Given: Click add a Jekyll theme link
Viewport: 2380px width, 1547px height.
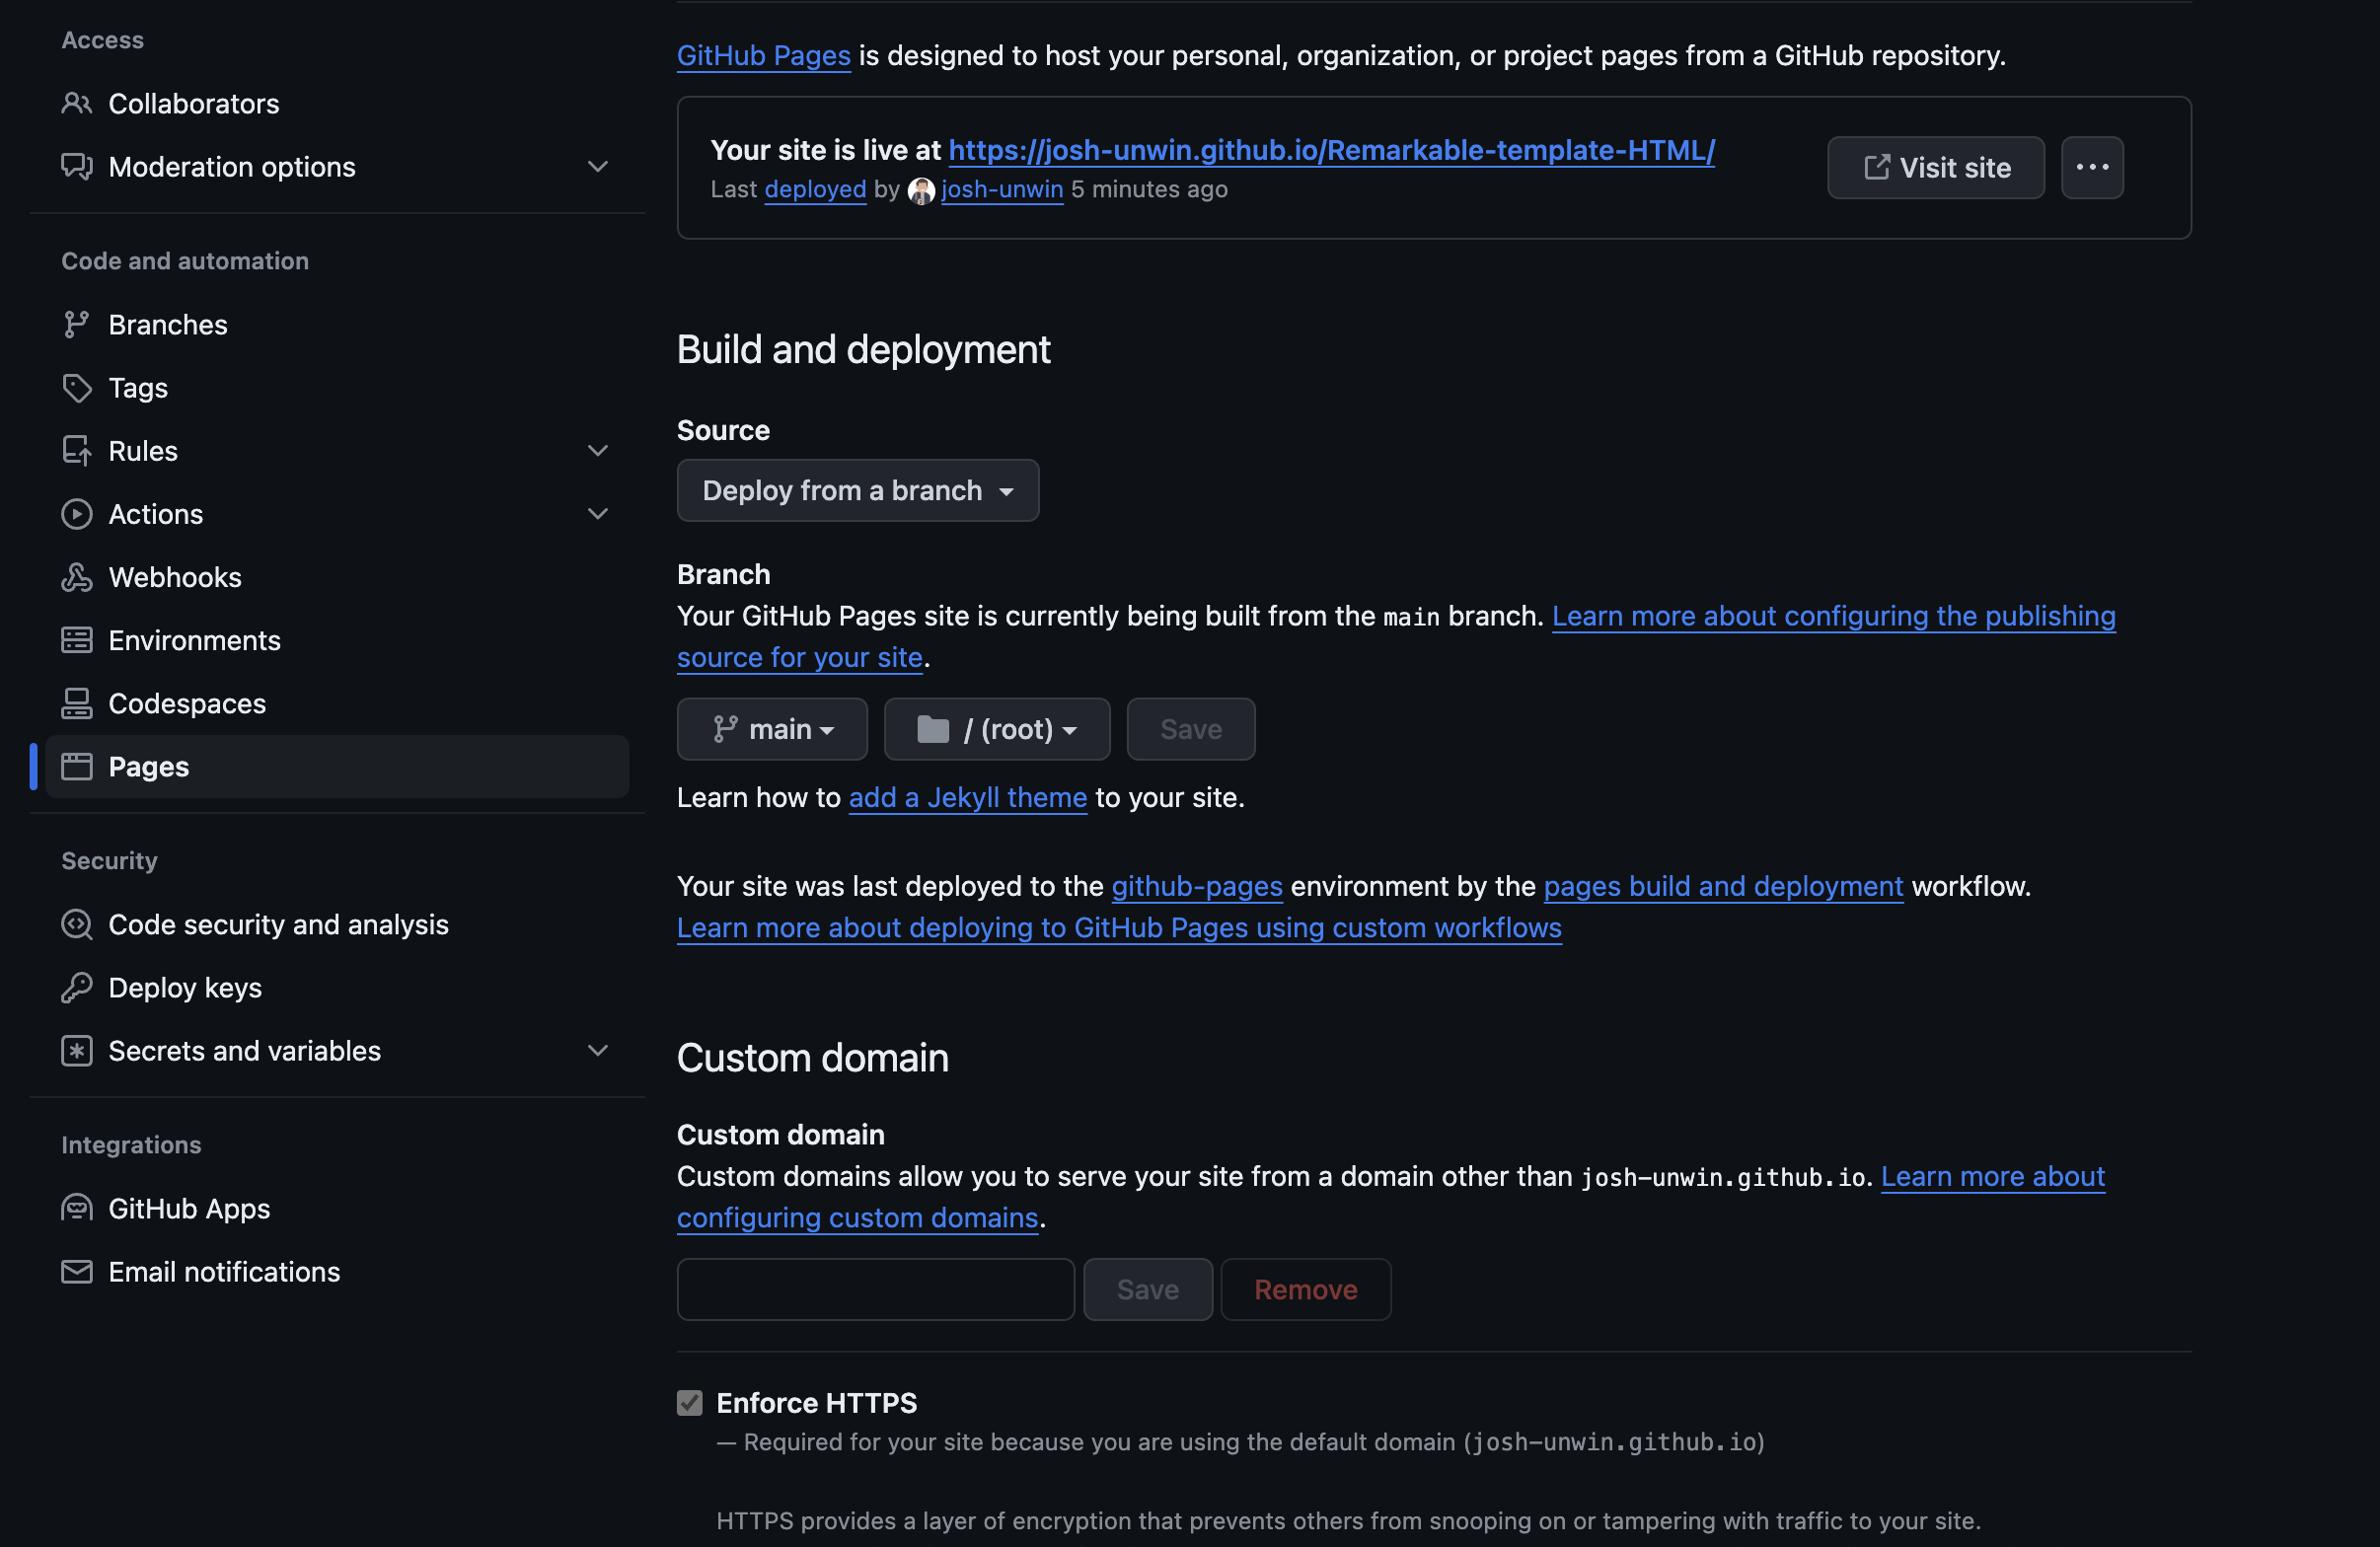Looking at the screenshot, I should 968,798.
